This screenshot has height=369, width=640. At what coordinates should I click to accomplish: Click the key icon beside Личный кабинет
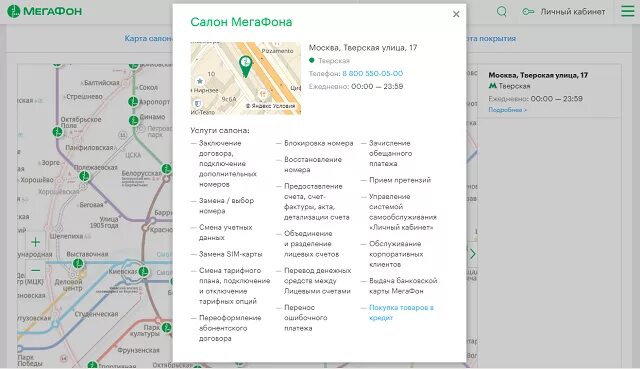(x=528, y=12)
